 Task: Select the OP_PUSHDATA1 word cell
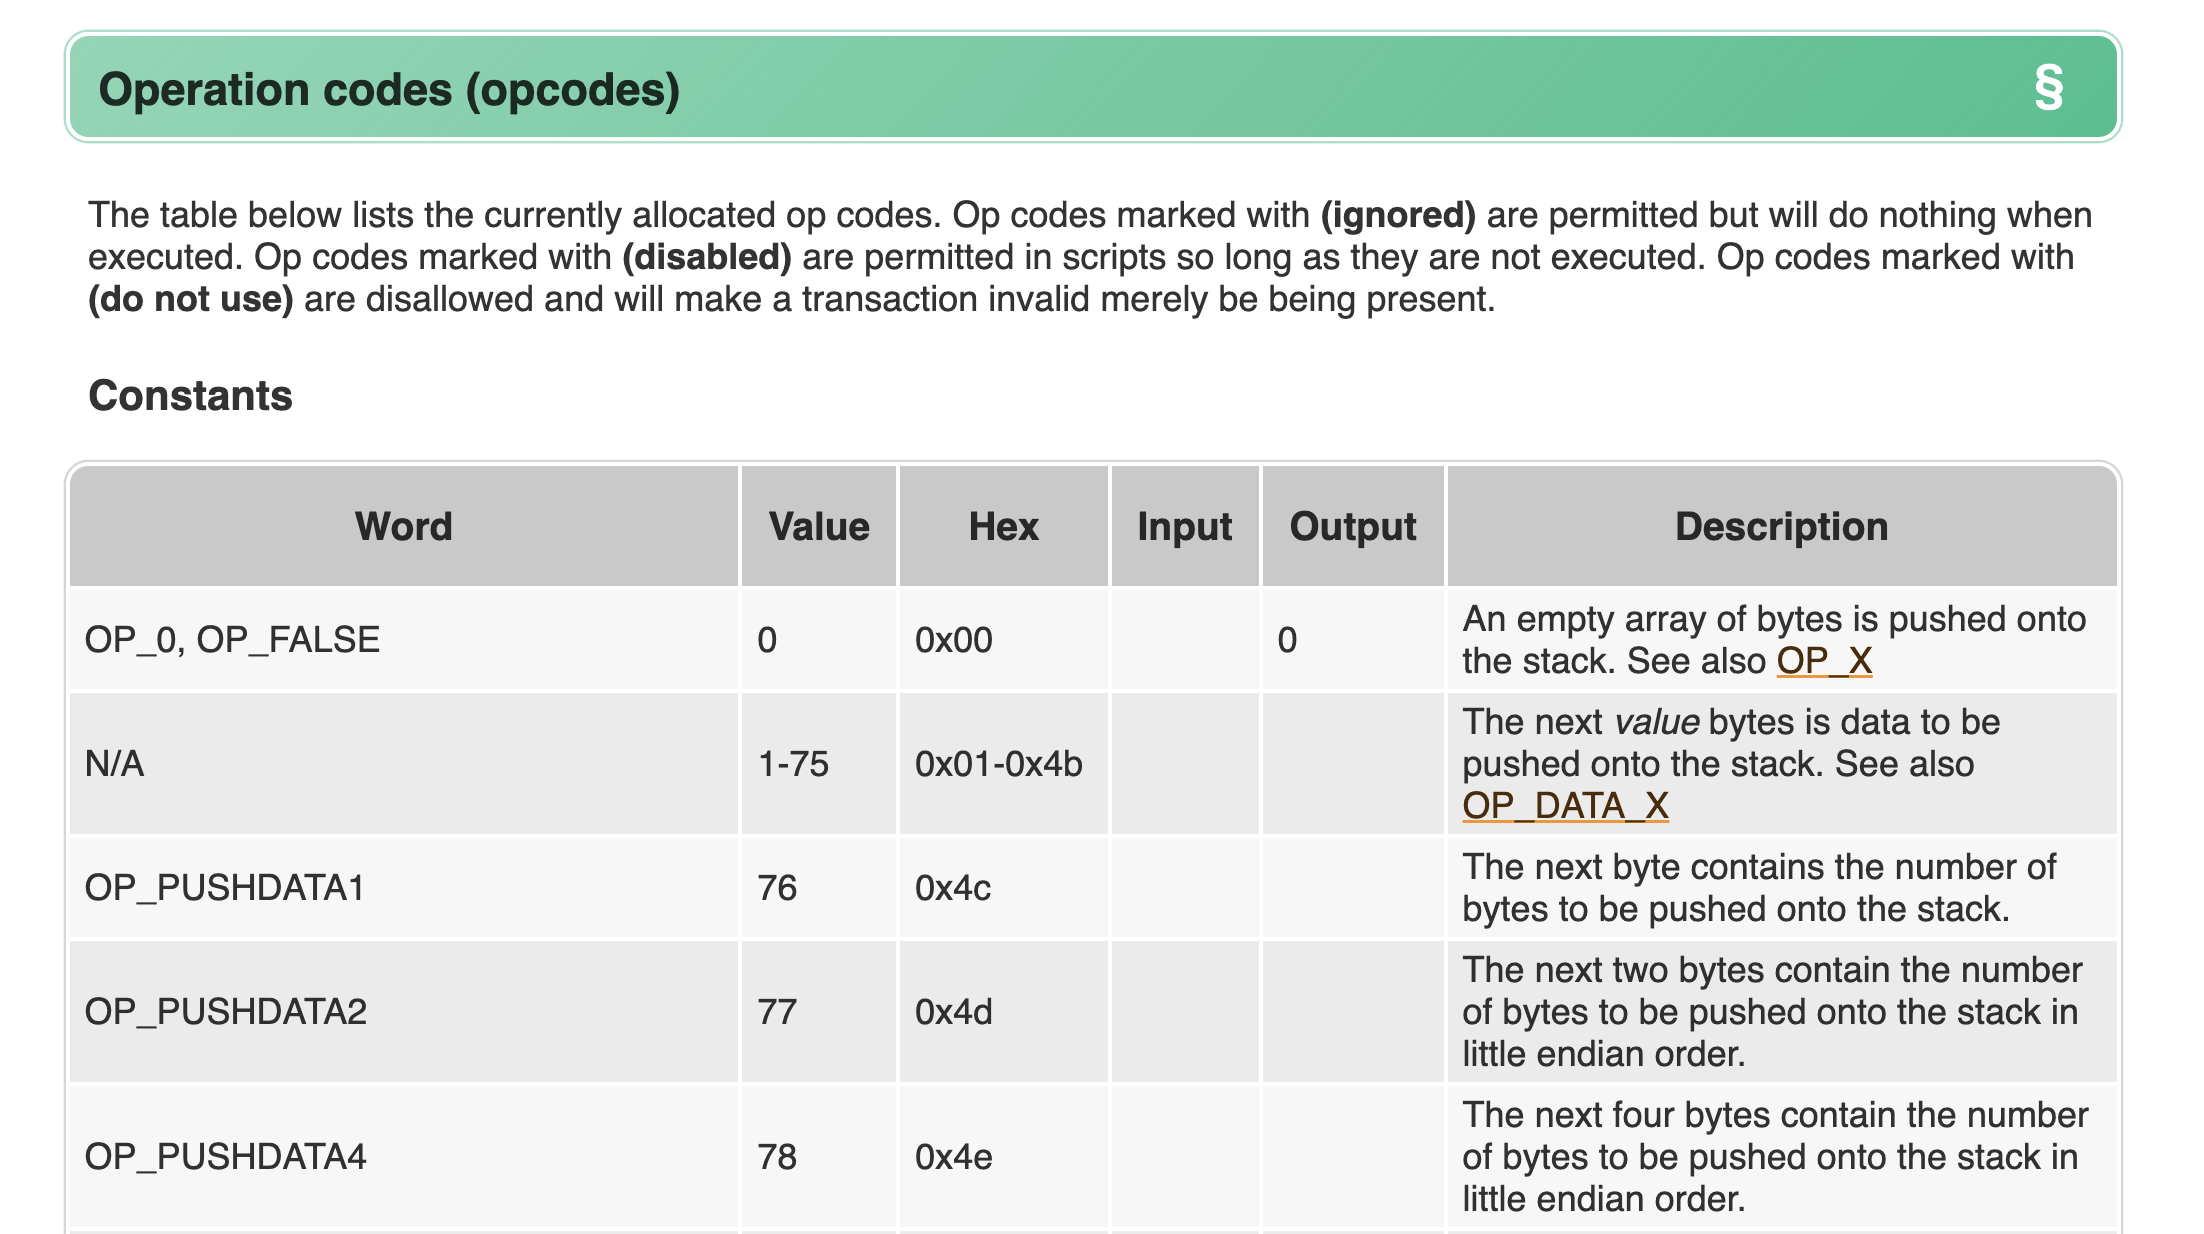pyautogui.click(x=225, y=888)
